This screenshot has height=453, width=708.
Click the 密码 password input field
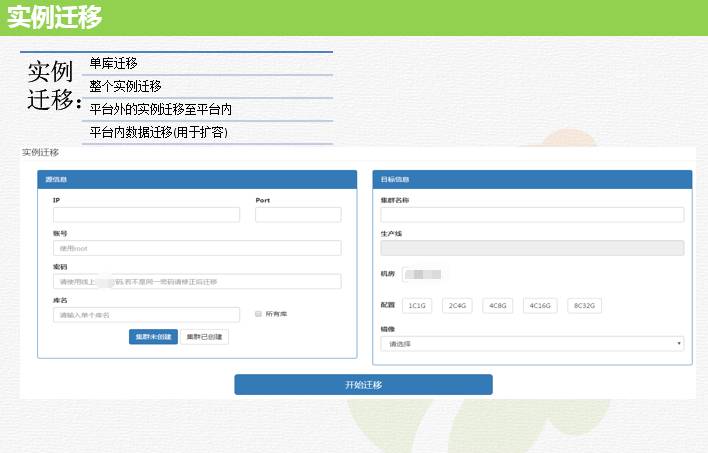(x=197, y=281)
